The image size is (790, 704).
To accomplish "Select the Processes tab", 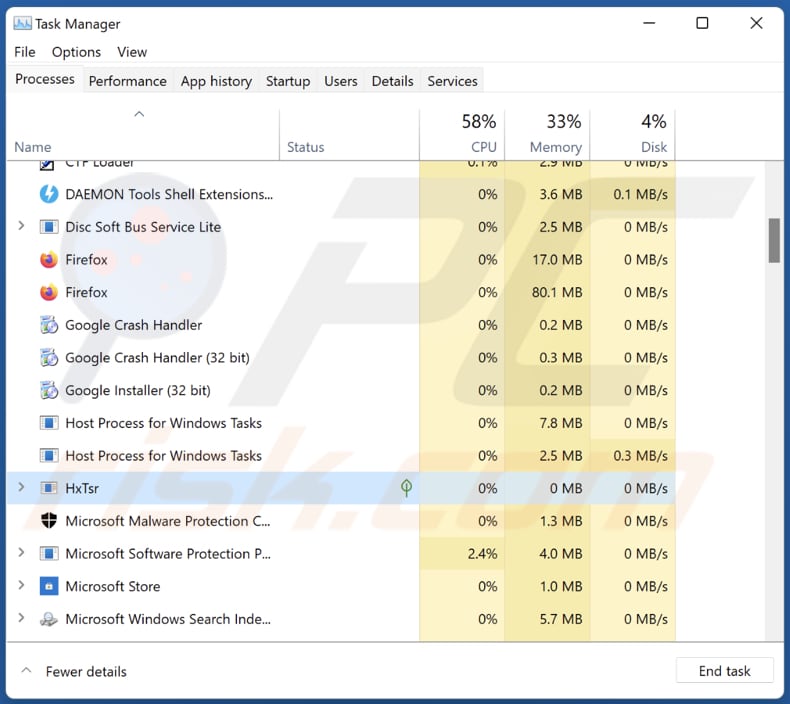I will point(45,79).
